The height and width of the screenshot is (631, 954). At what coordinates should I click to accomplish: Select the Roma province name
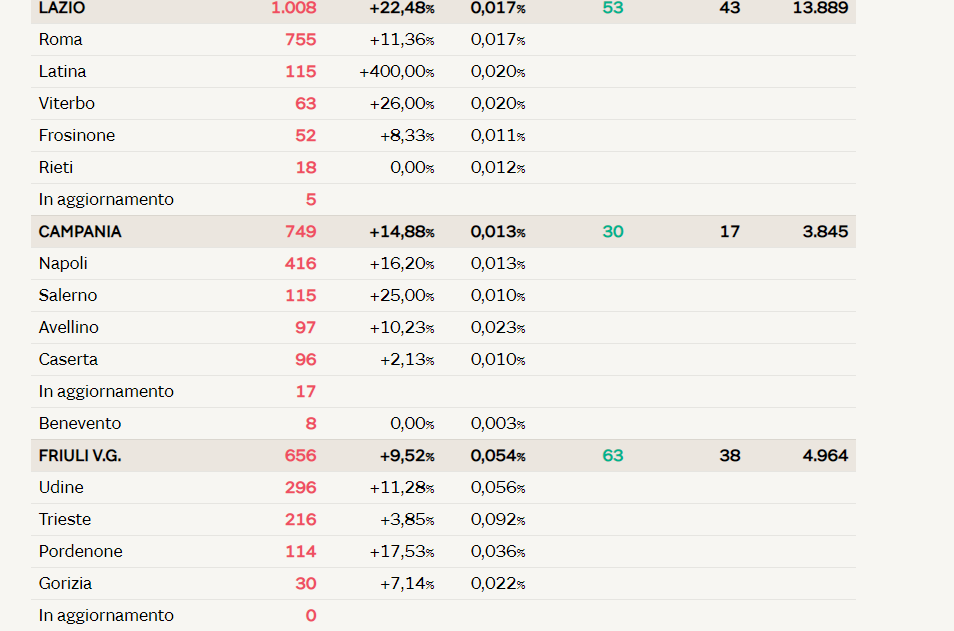click(x=60, y=40)
